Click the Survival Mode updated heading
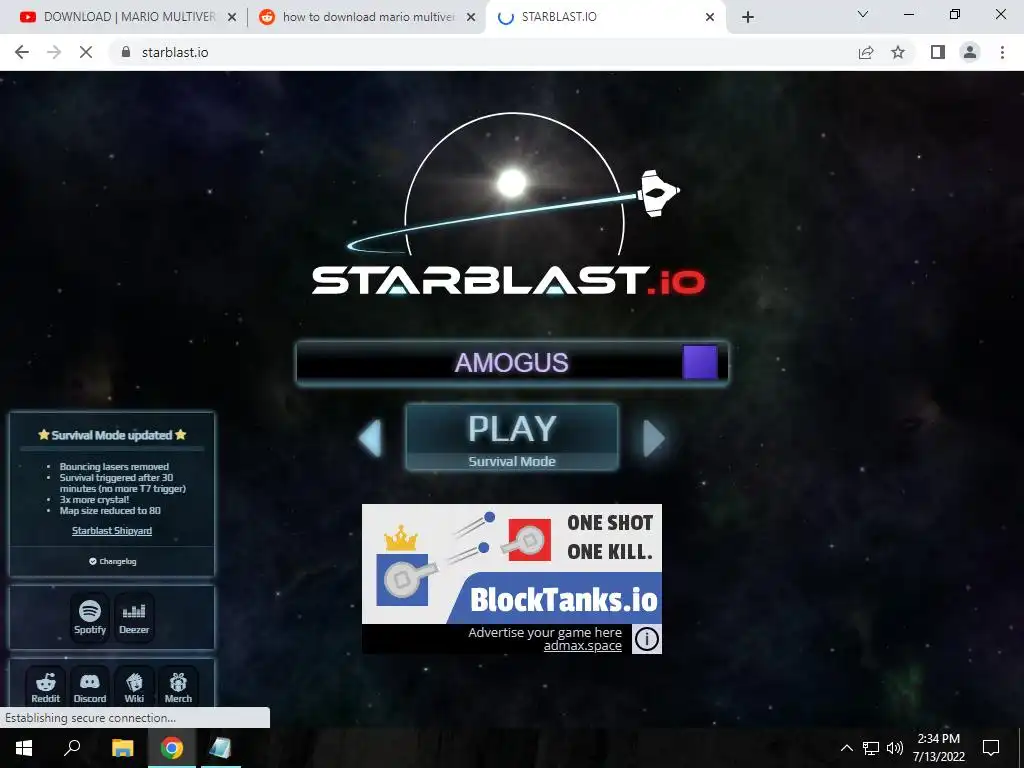 point(112,435)
